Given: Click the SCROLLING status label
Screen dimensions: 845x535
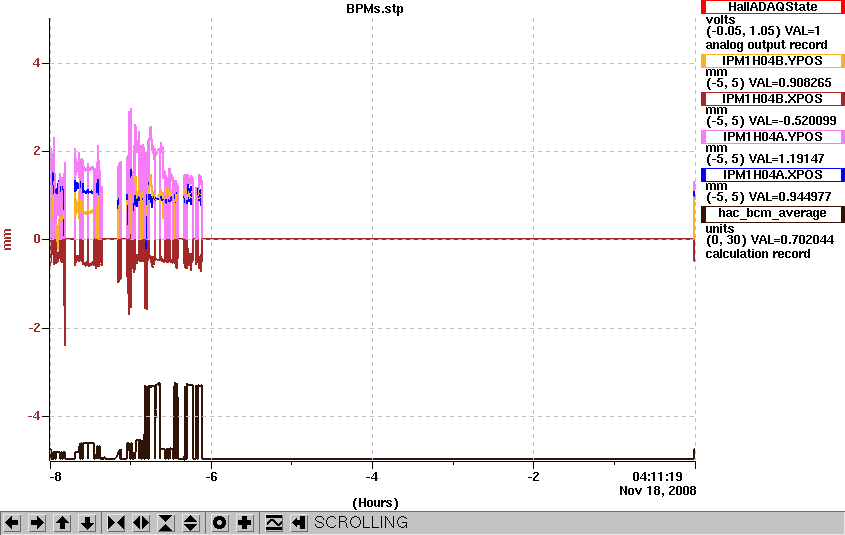Looking at the screenshot, I should [x=361, y=523].
